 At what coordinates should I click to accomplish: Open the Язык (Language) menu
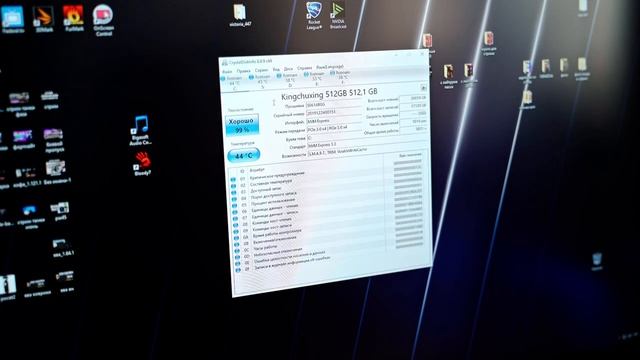click(x=330, y=67)
